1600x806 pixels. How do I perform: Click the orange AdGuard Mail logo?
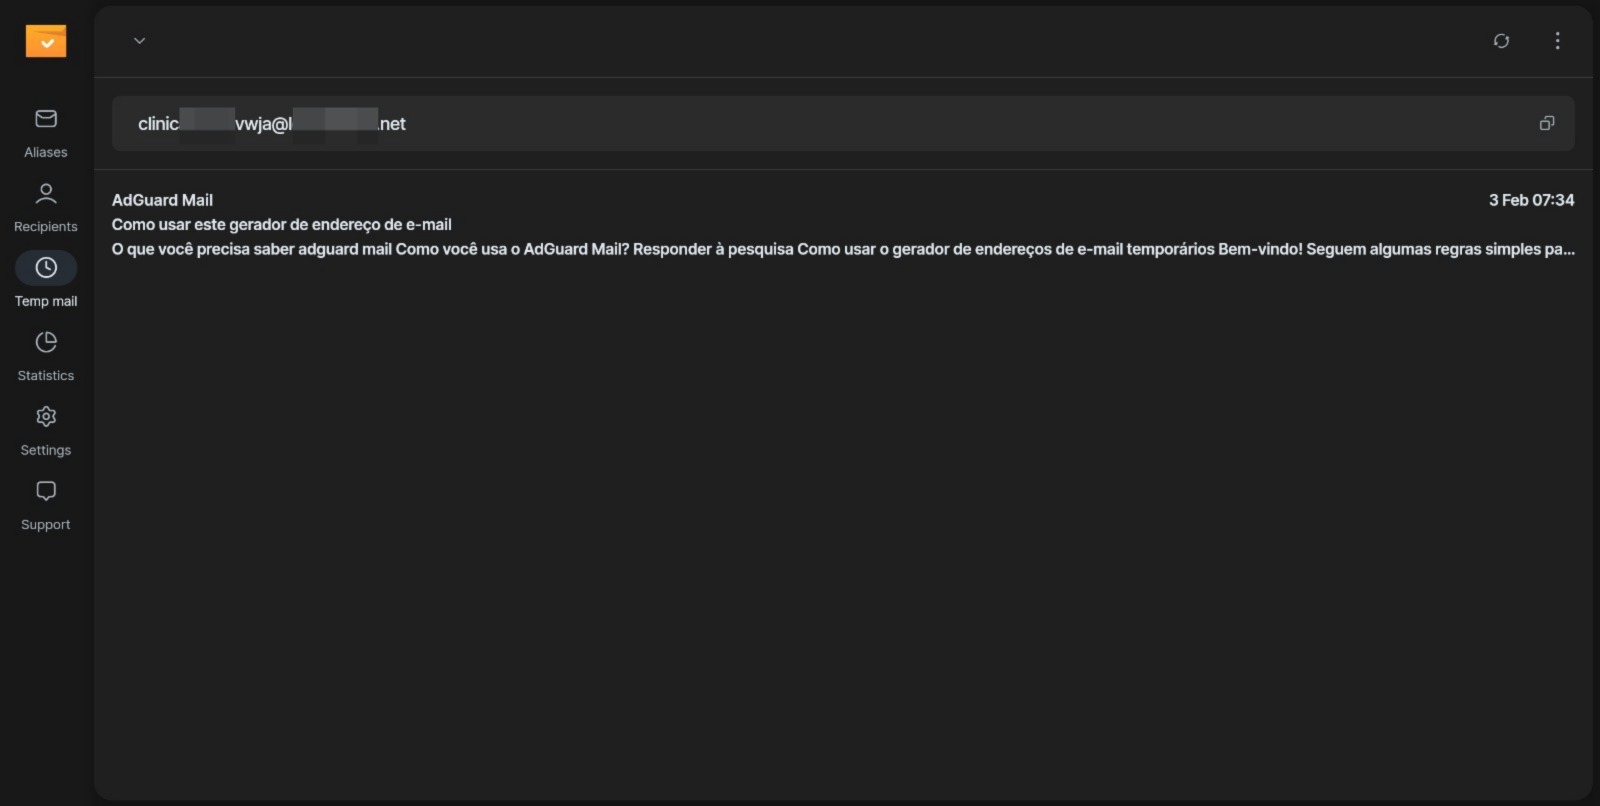point(46,41)
